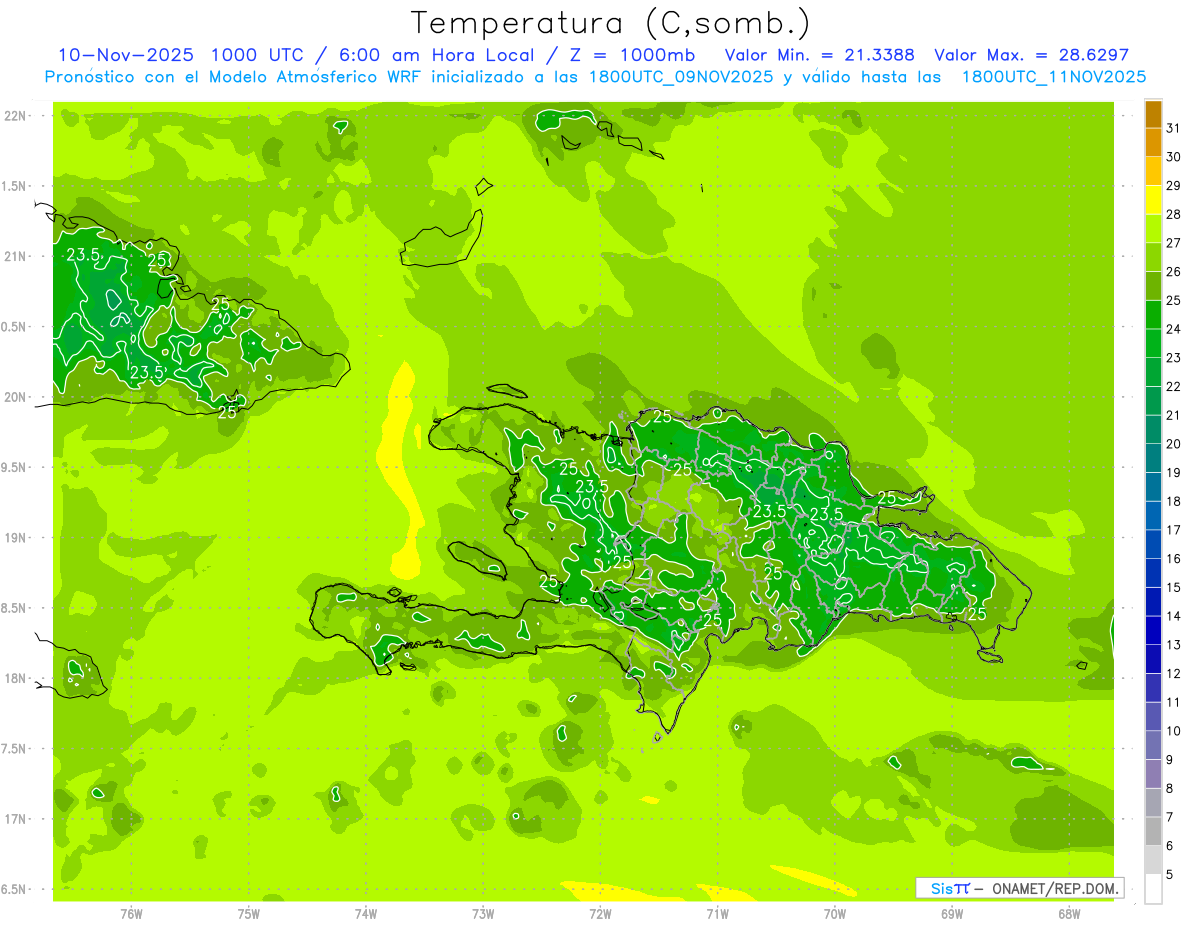This screenshot has height=927, width=1200.
Task: Click the '20' colorbar scale label
Action: [x=1174, y=444]
